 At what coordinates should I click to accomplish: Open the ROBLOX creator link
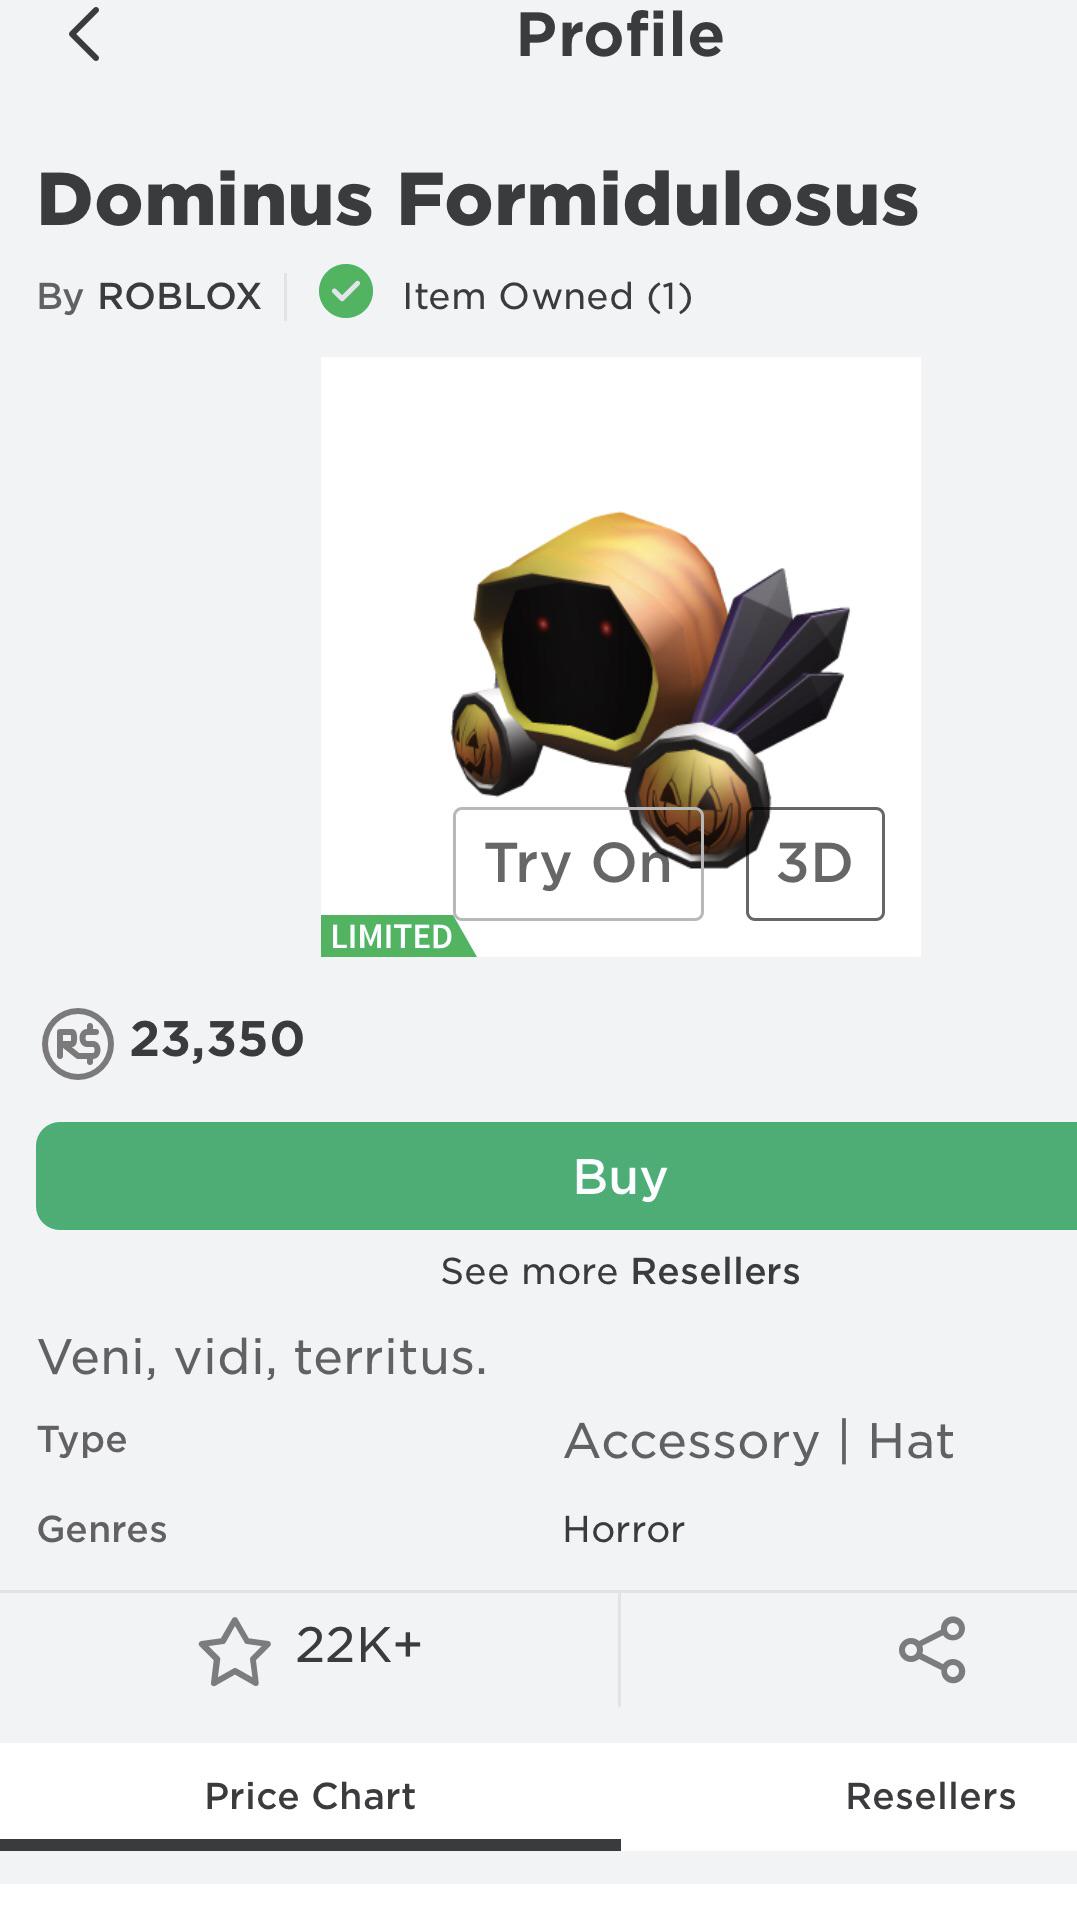coord(179,296)
